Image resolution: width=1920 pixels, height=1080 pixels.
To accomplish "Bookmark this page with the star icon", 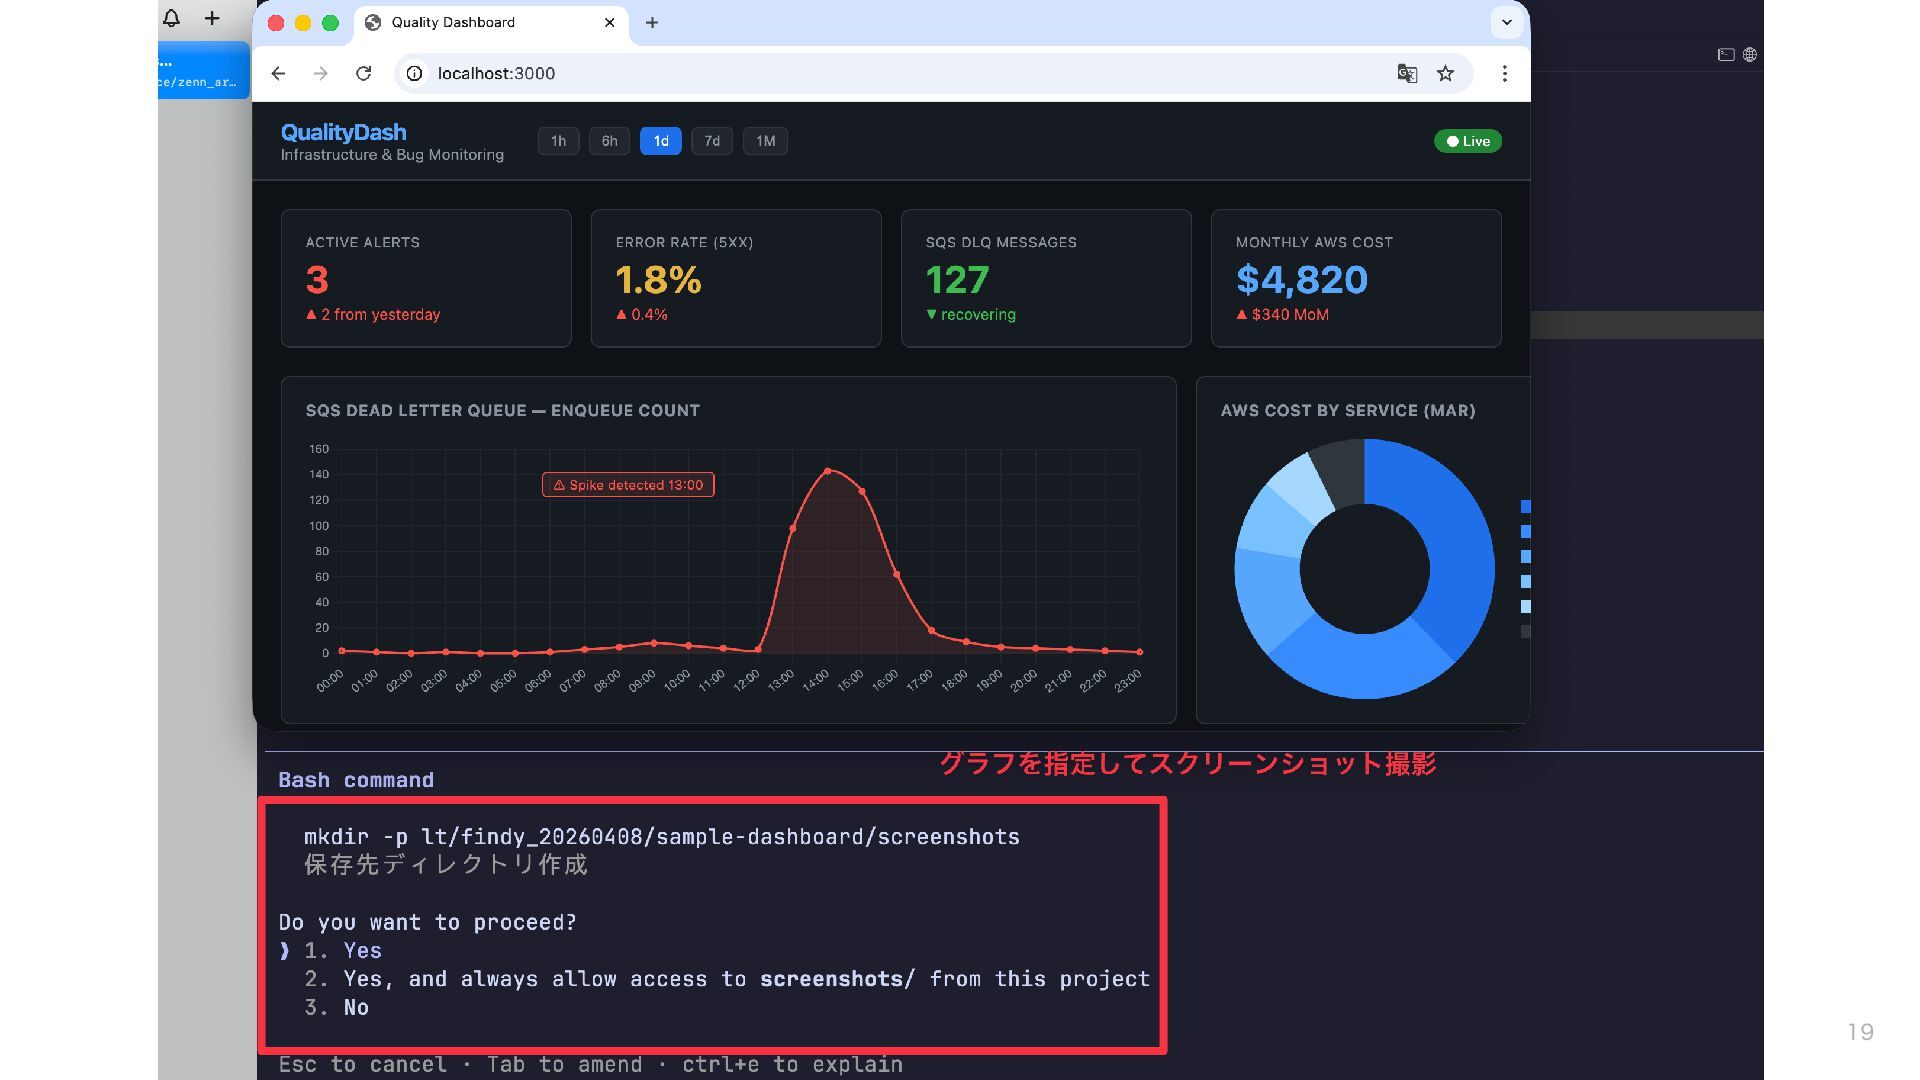I will (1445, 73).
